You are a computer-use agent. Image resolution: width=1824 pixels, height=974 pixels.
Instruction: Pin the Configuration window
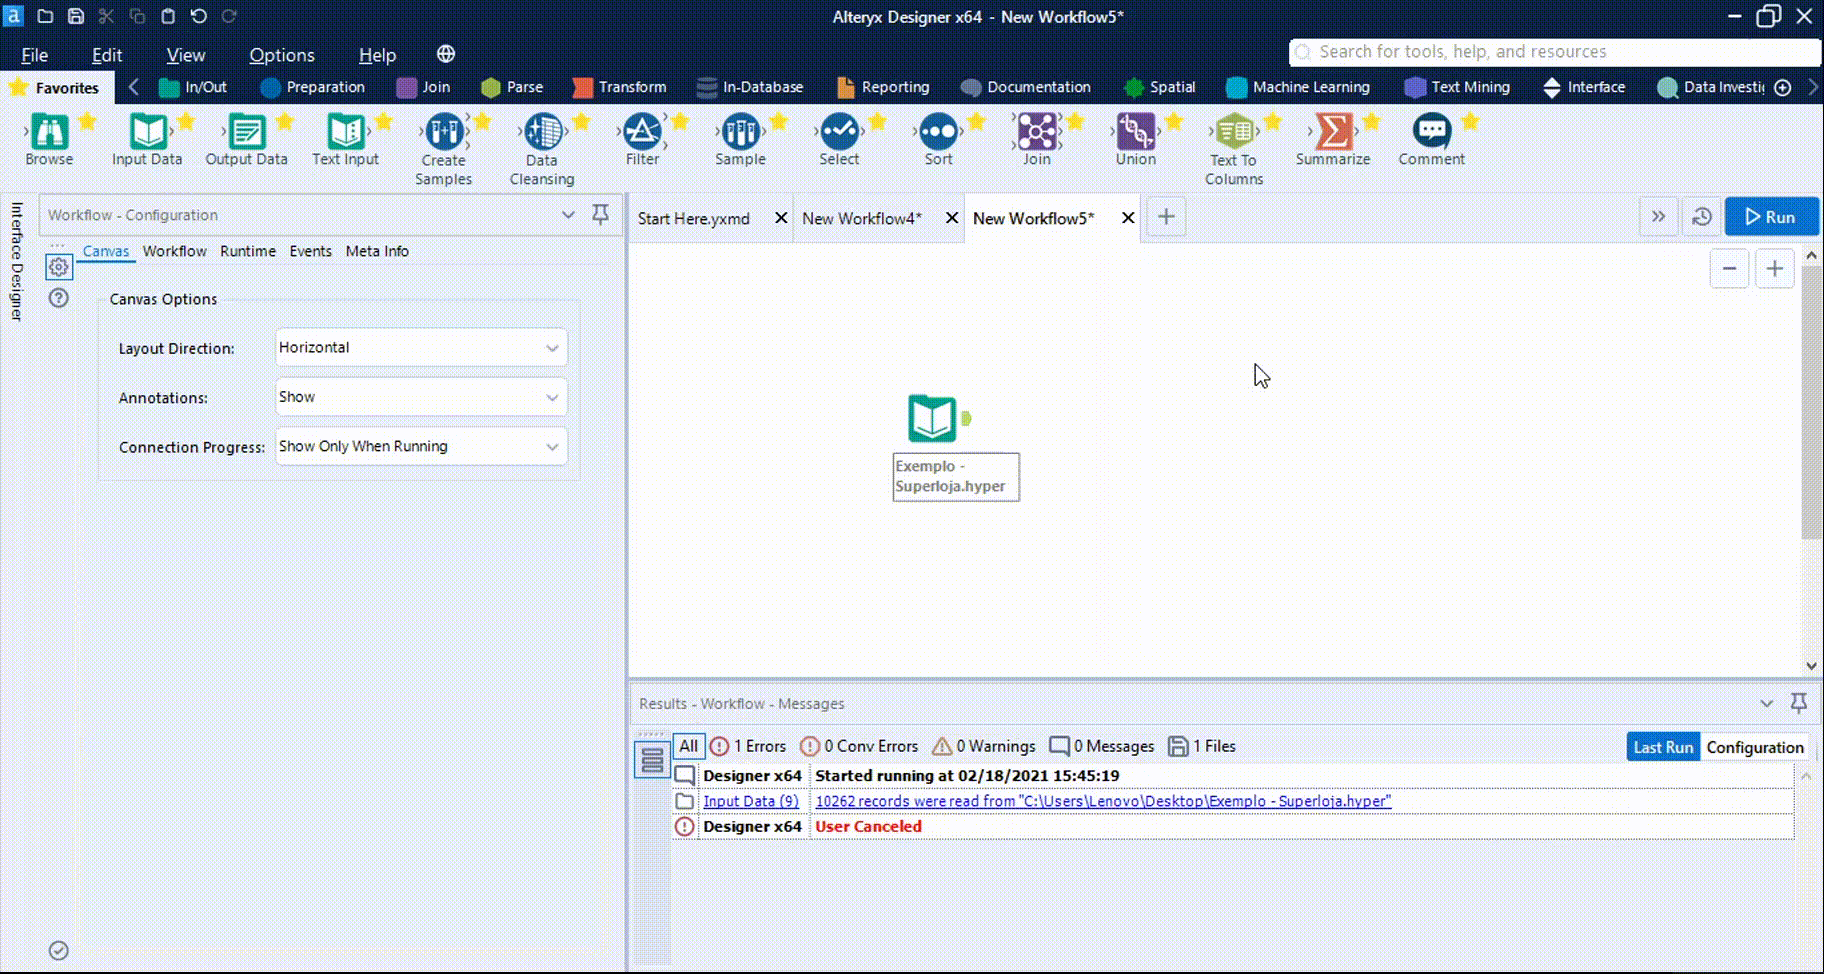(x=600, y=214)
